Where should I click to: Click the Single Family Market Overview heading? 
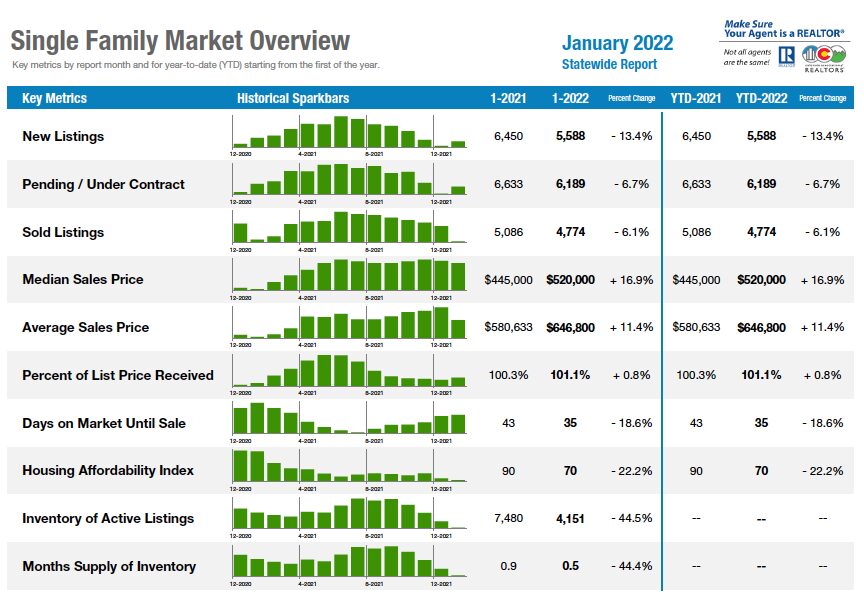tap(180, 41)
